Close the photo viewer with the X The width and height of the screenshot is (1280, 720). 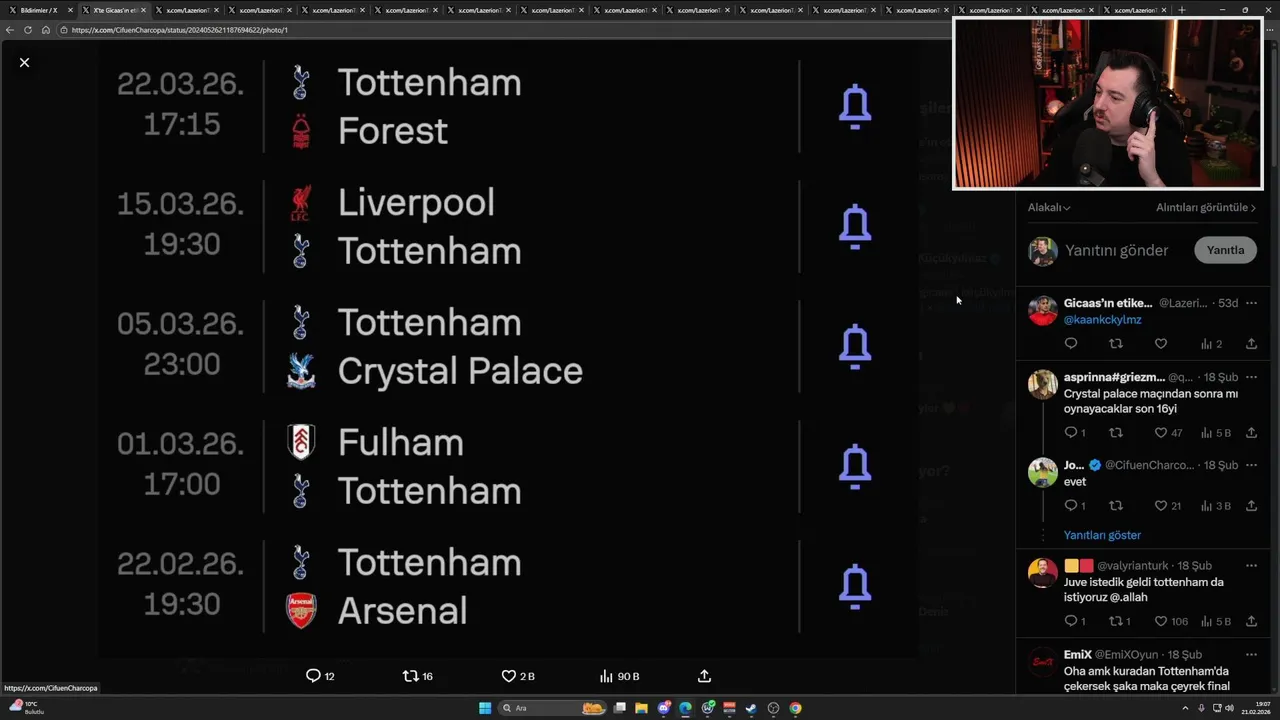click(25, 62)
